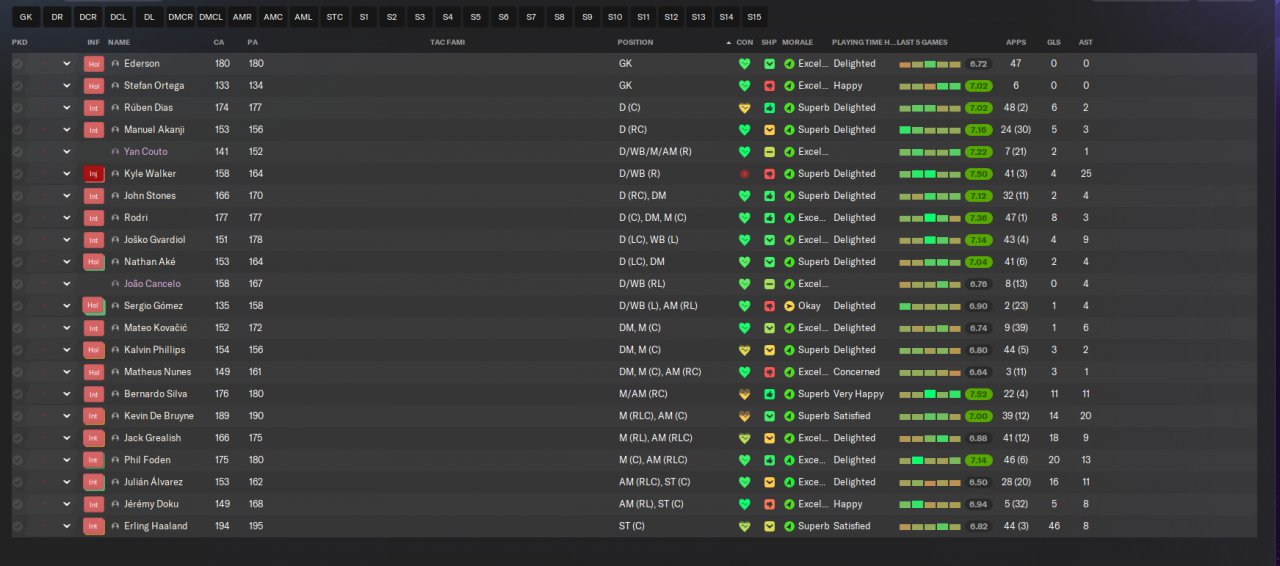Viewport: 1280px width, 566px height.
Task: Click Matheus Nunes's red sharpness icon
Action: coord(769,372)
